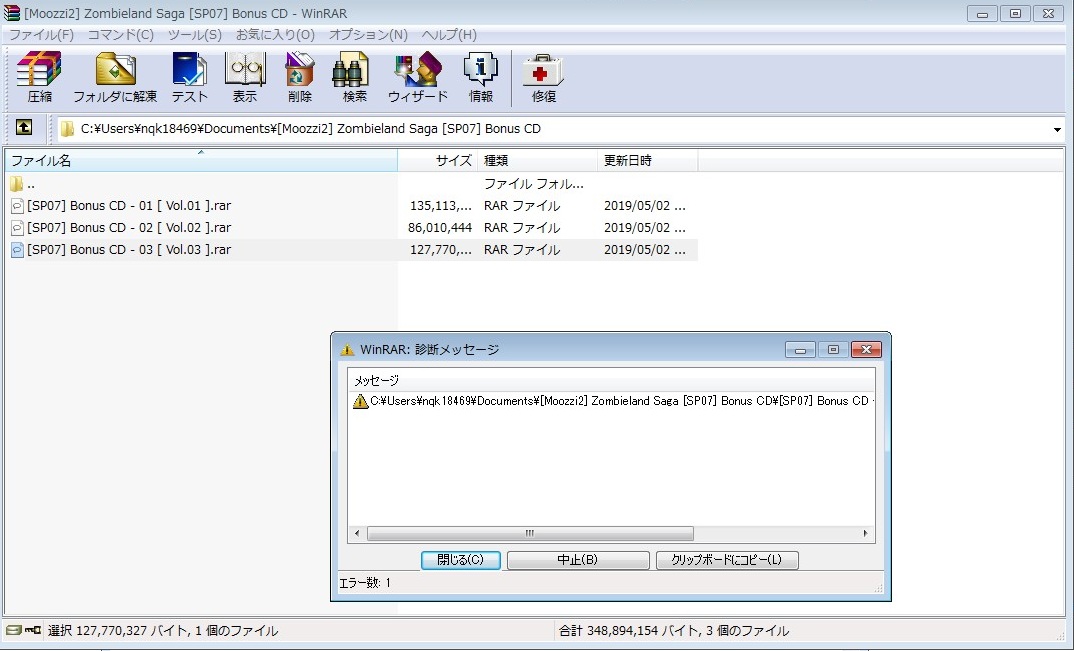Click the '選択 127,770,327 バイト' status text

coord(162,630)
